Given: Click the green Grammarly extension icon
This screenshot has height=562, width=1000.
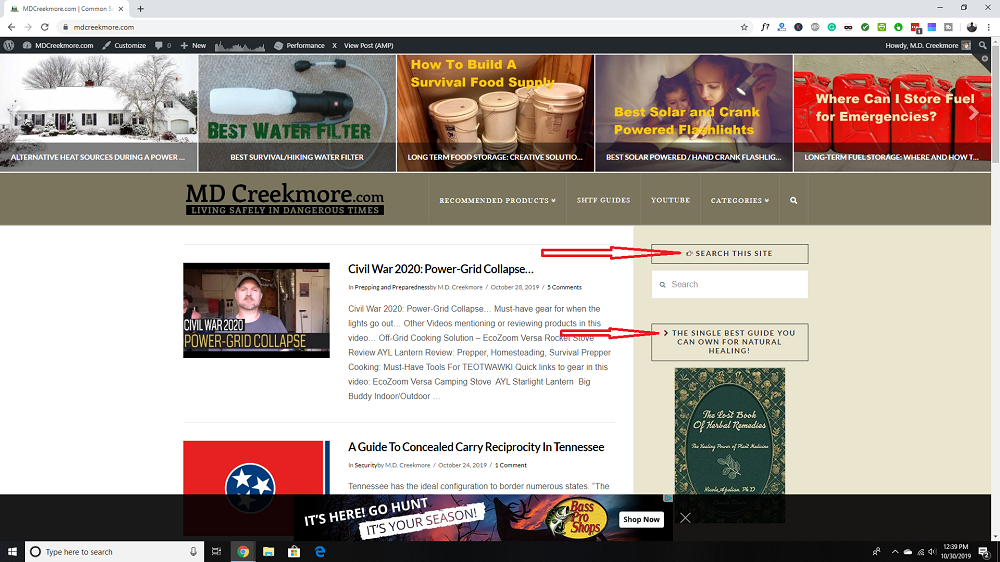Looking at the screenshot, I should click(x=832, y=27).
